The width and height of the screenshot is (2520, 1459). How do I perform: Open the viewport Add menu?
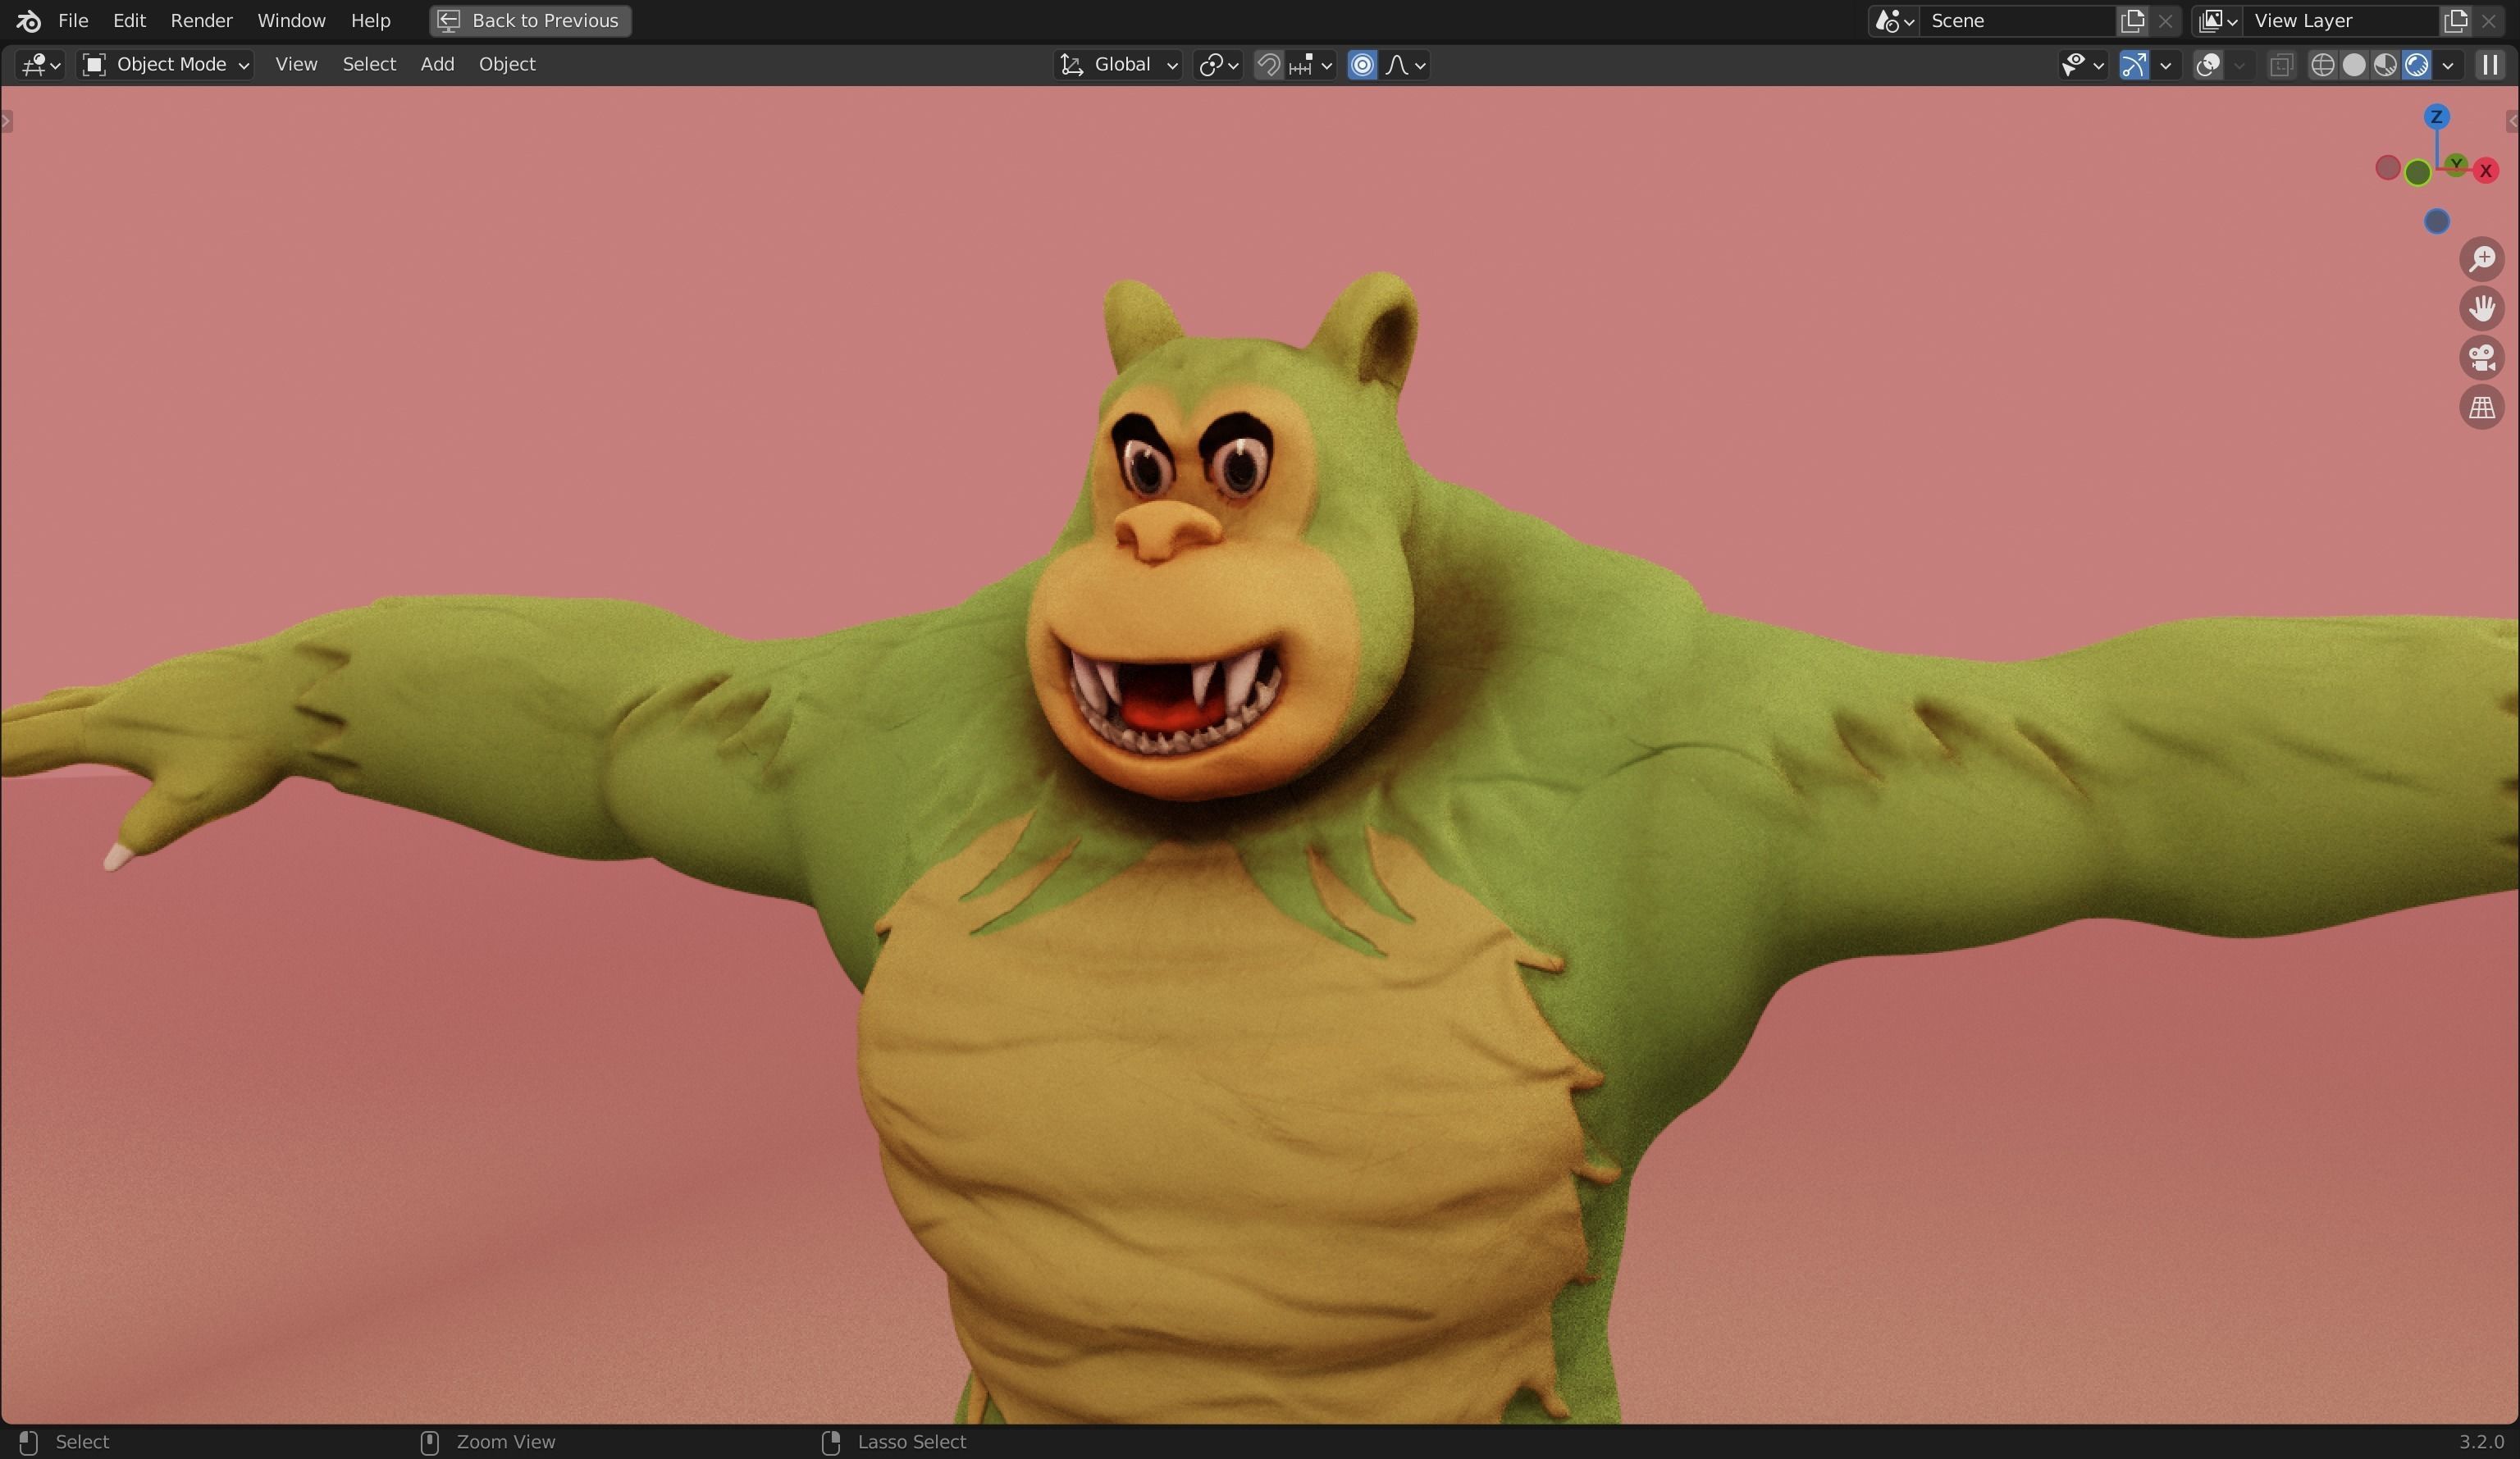pos(437,65)
